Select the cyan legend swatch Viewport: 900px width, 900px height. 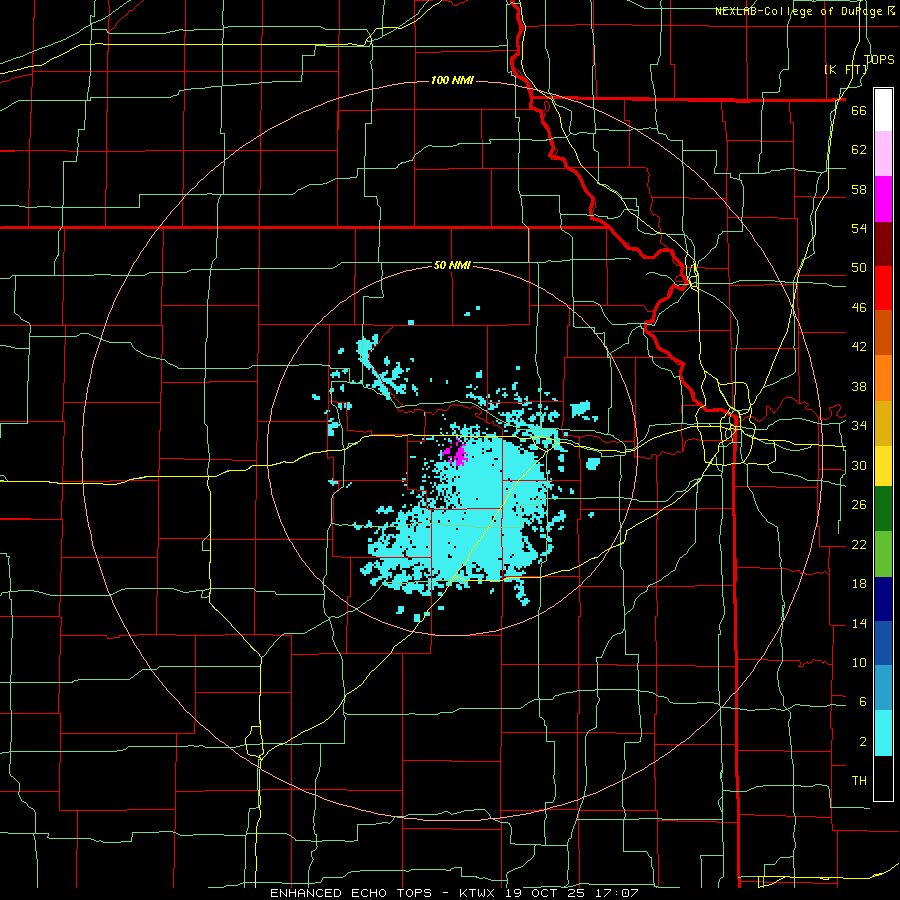pyautogui.click(x=883, y=733)
